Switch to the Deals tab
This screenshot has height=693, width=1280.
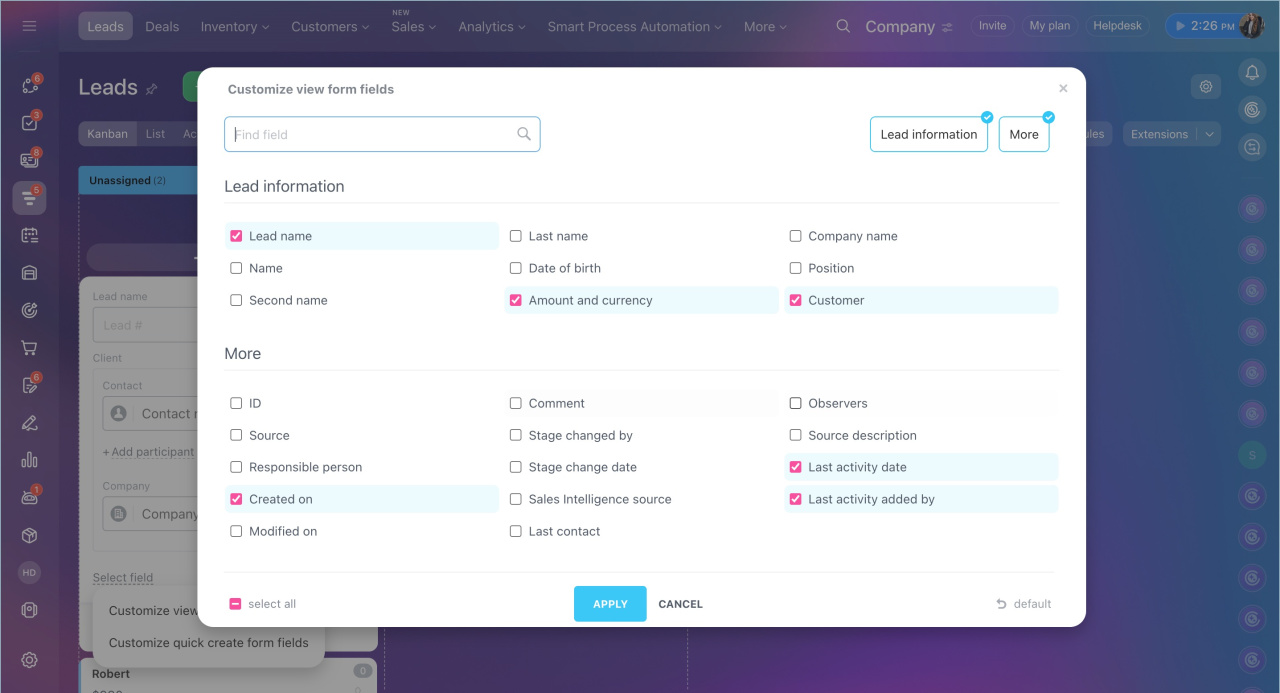point(162,27)
